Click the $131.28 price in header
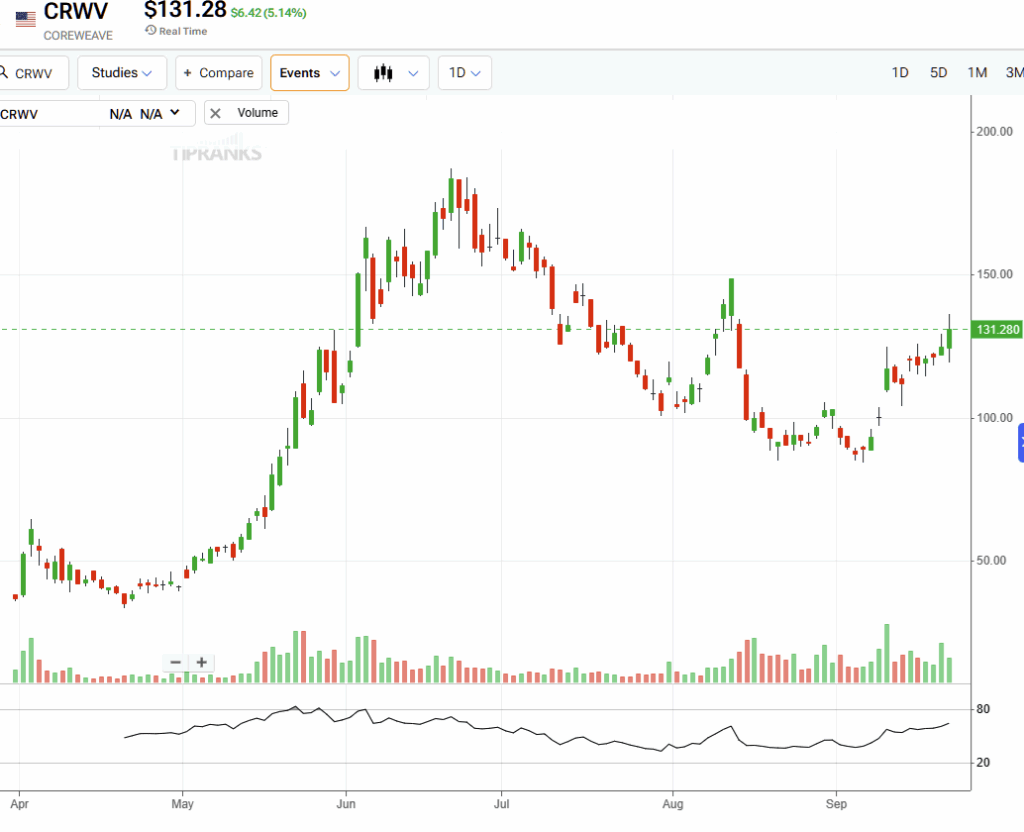1024x832 pixels. pos(185,10)
